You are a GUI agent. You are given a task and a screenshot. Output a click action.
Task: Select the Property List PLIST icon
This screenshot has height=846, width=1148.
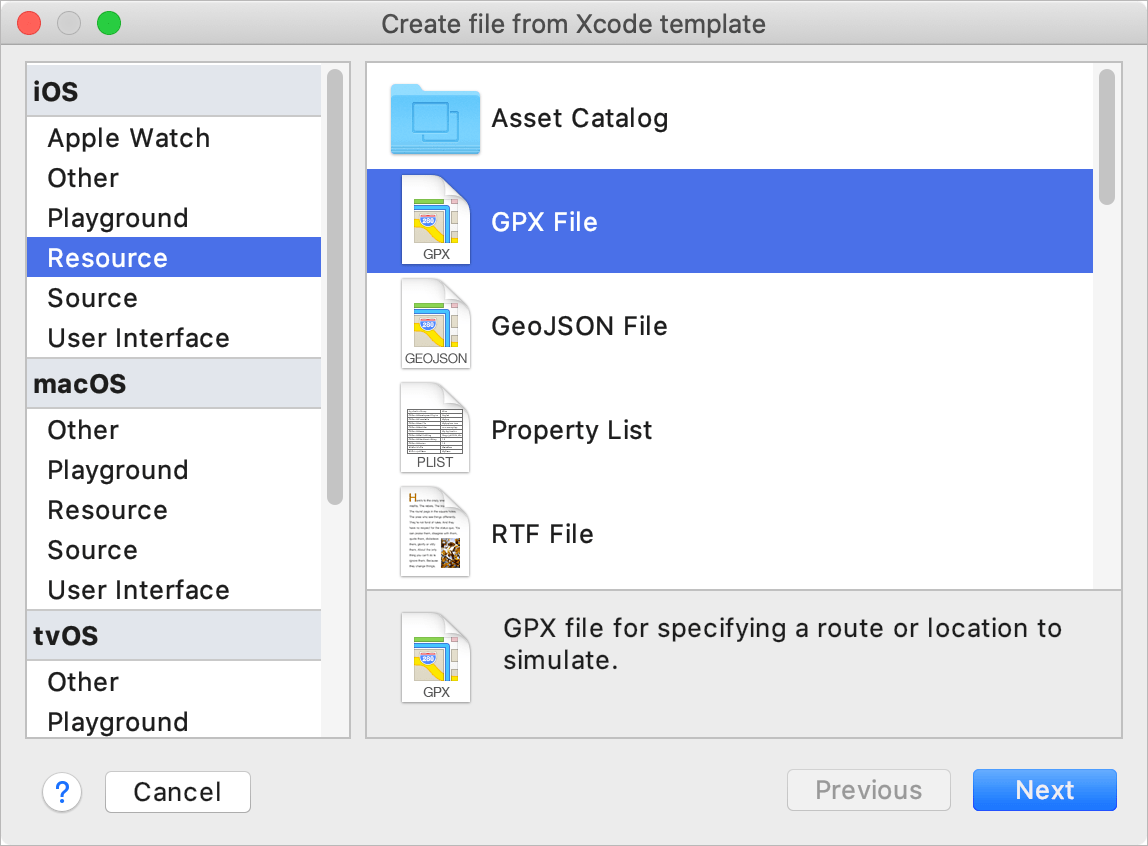point(435,428)
